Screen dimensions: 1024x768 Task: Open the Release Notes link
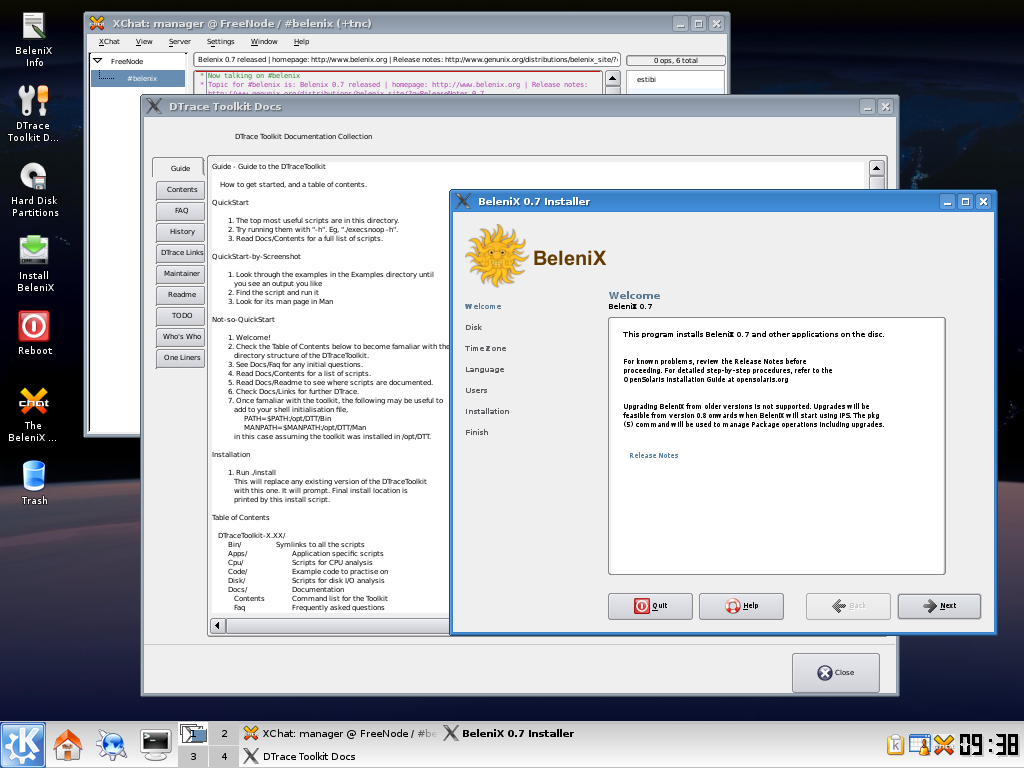tap(653, 456)
